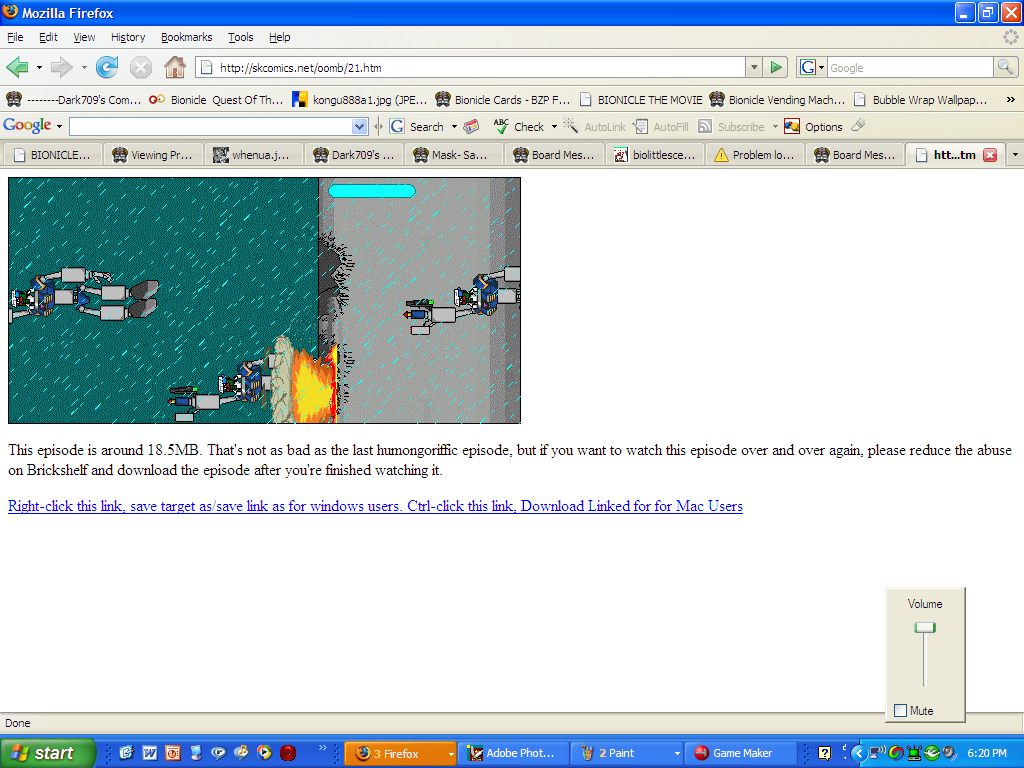Open Google Toolbar Options
Viewport: 1024px width, 768px height.
click(x=814, y=127)
